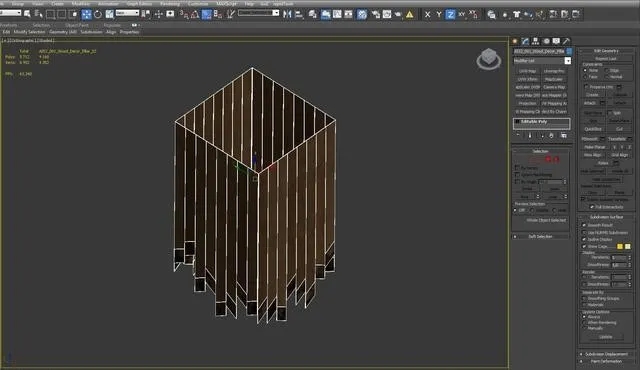The width and height of the screenshot is (640, 370).
Task: Select the None constraint radio button
Action: [586, 71]
